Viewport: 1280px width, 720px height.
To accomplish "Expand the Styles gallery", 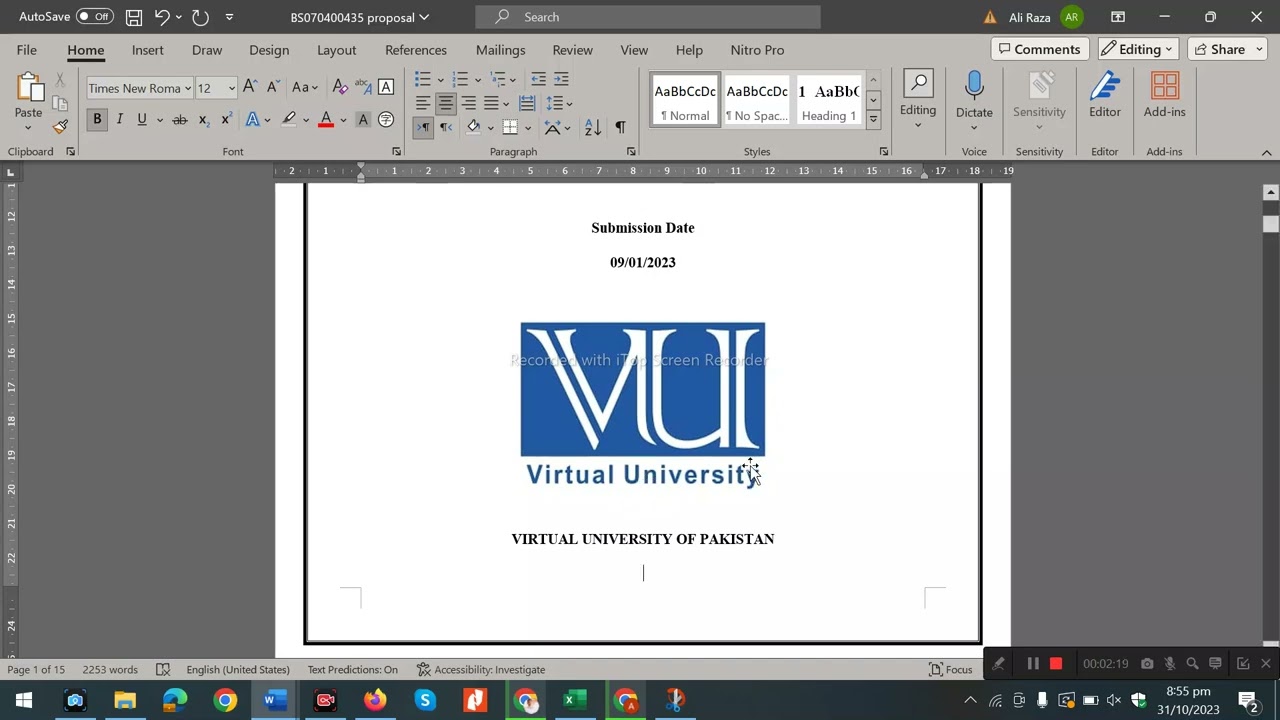I will (x=873, y=119).
